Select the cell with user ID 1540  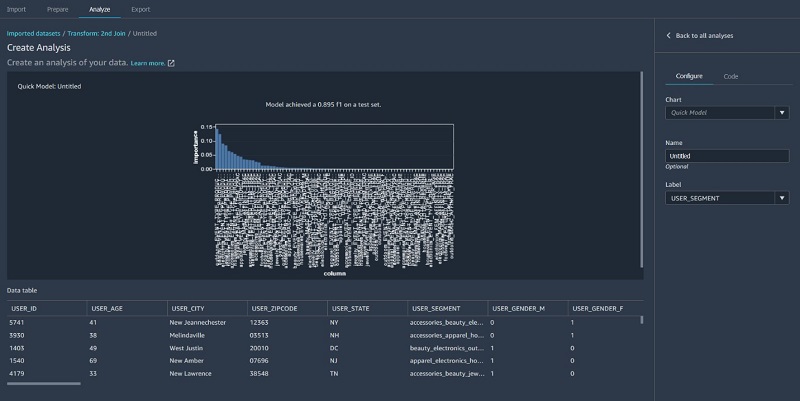coord(17,361)
